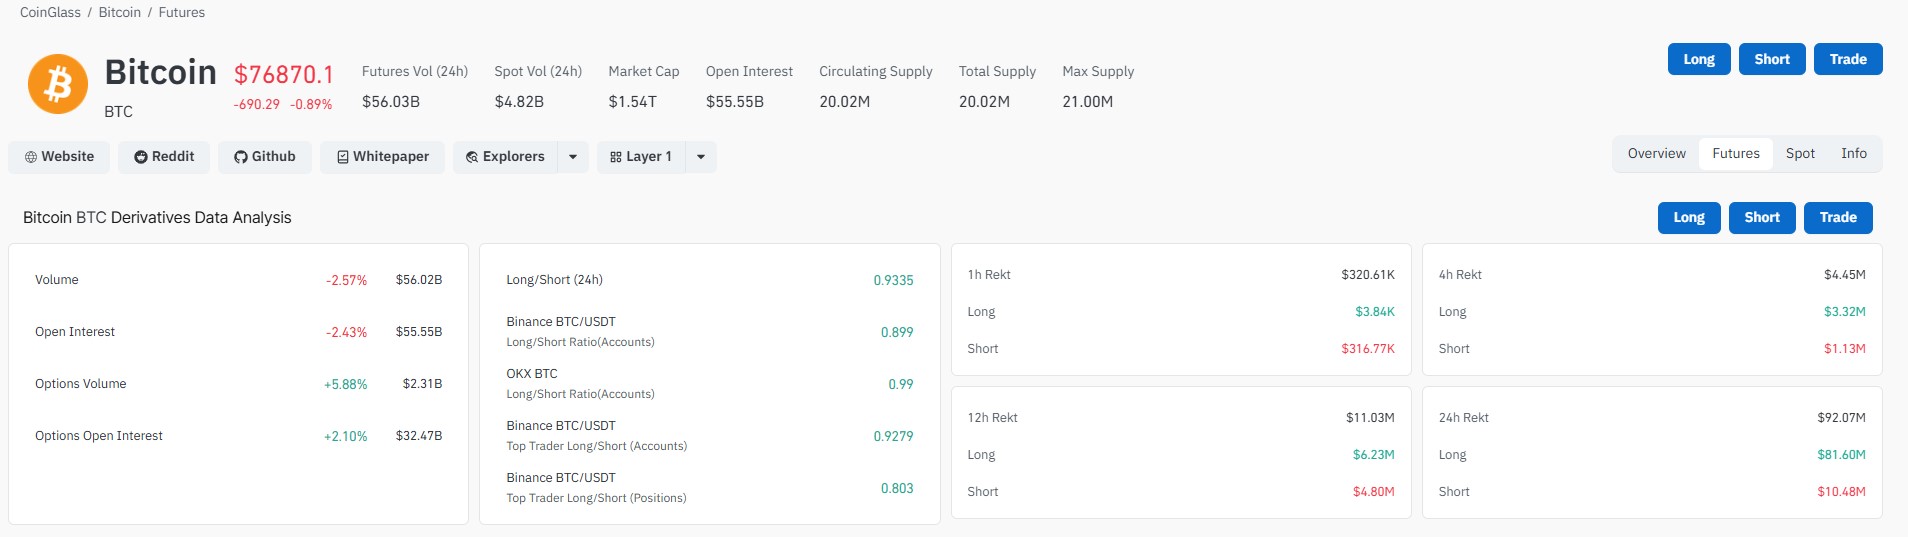The height and width of the screenshot is (537, 1908).
Task: Click the Github octocat icon
Action: [241, 157]
